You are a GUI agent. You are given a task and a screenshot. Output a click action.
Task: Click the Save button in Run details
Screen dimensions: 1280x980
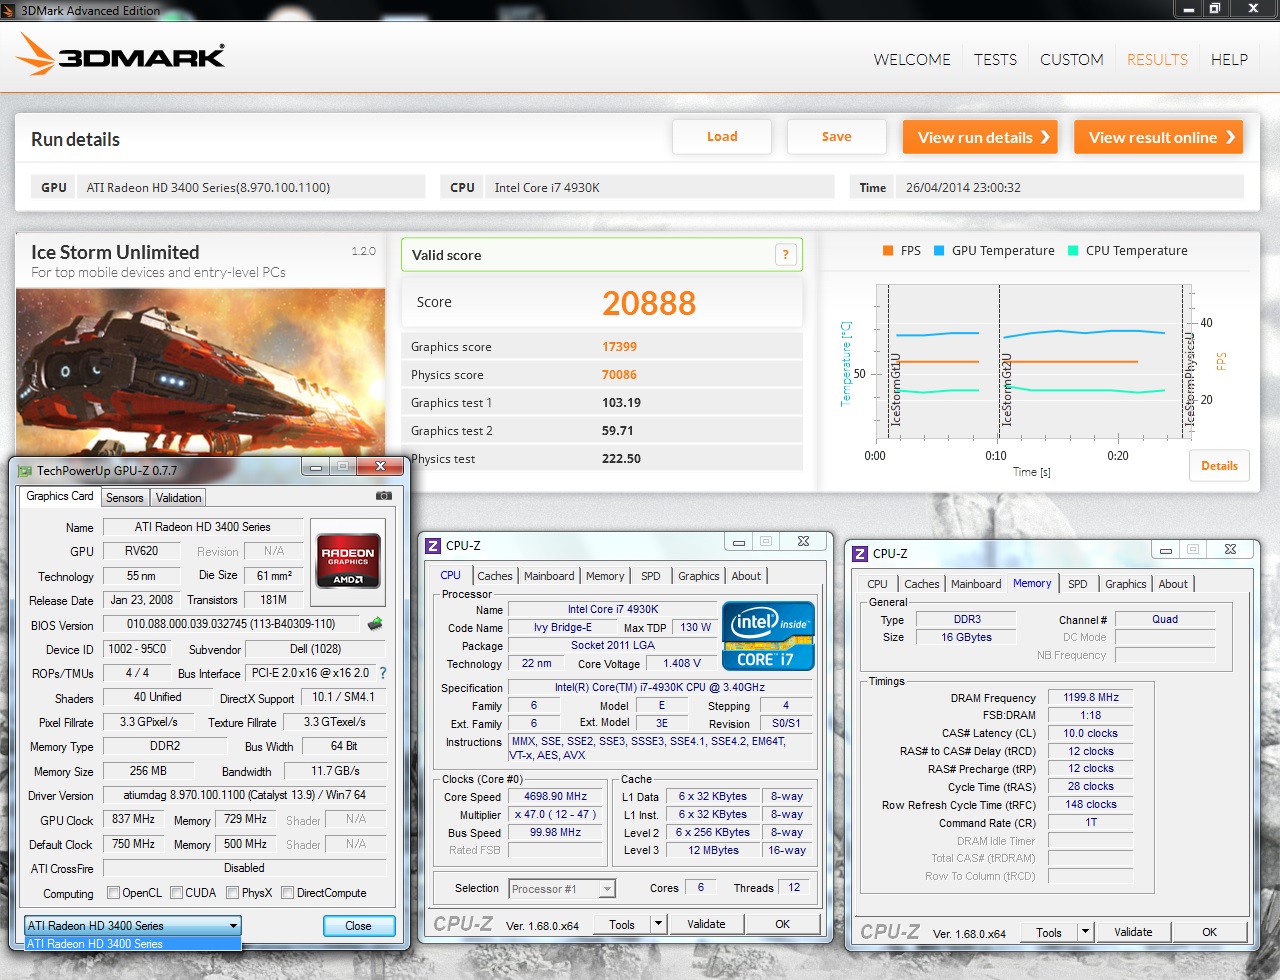pos(837,137)
